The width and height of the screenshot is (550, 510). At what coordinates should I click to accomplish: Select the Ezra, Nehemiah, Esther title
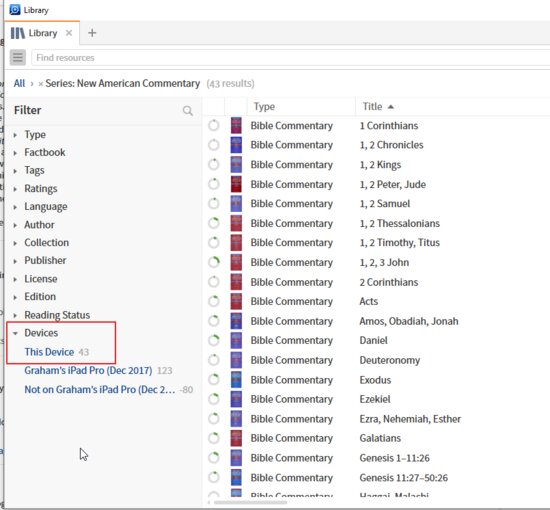[x=410, y=419]
